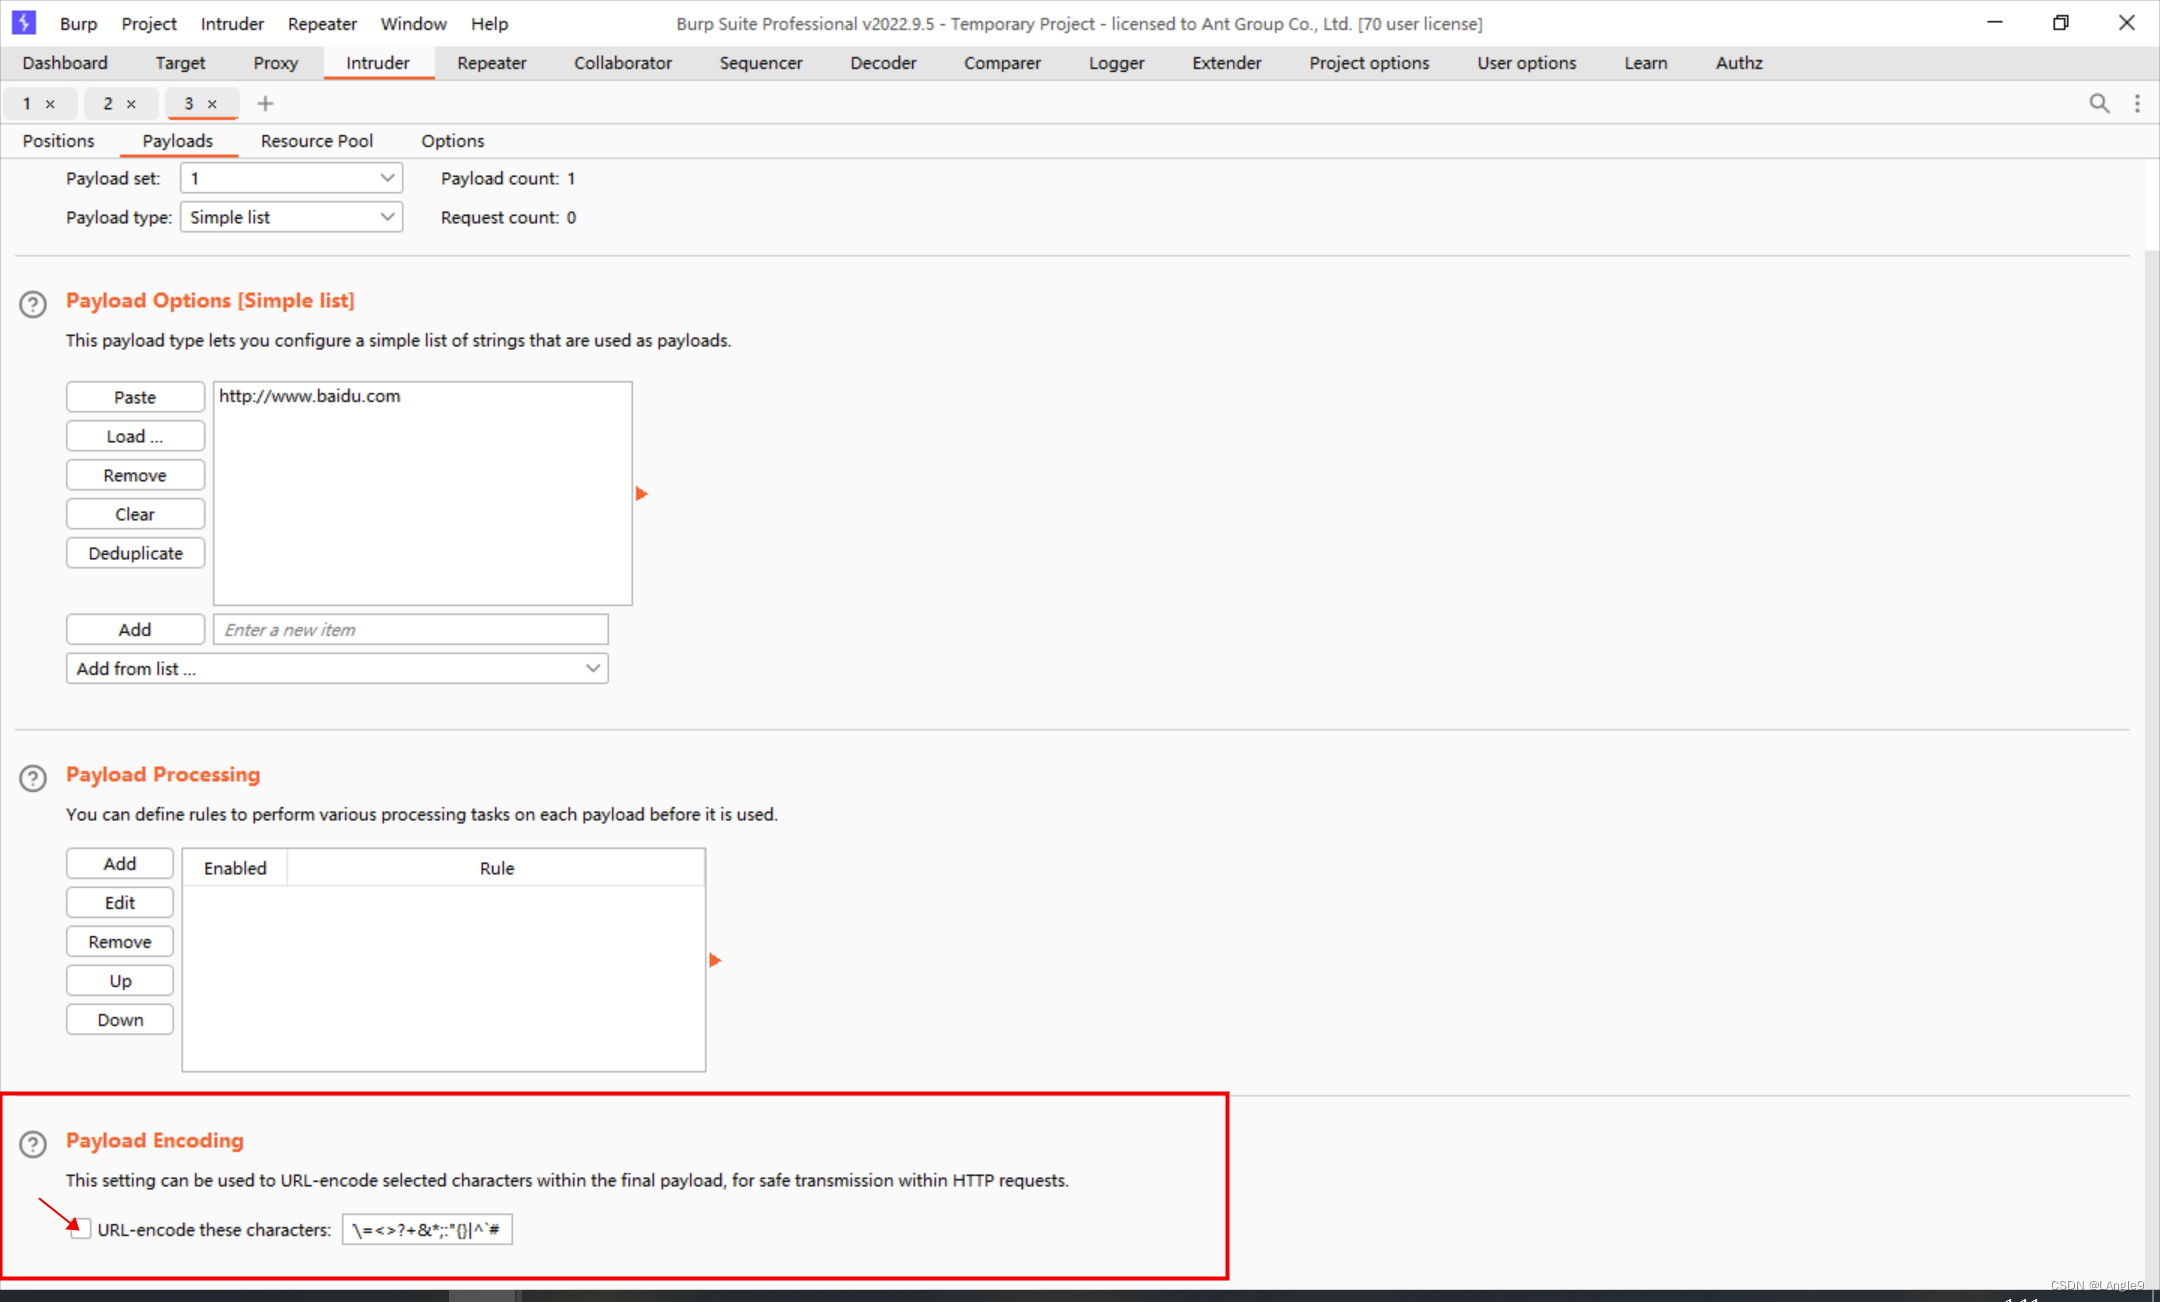Click the Payload Options help icon
This screenshot has height=1302, width=2160.
(33, 304)
